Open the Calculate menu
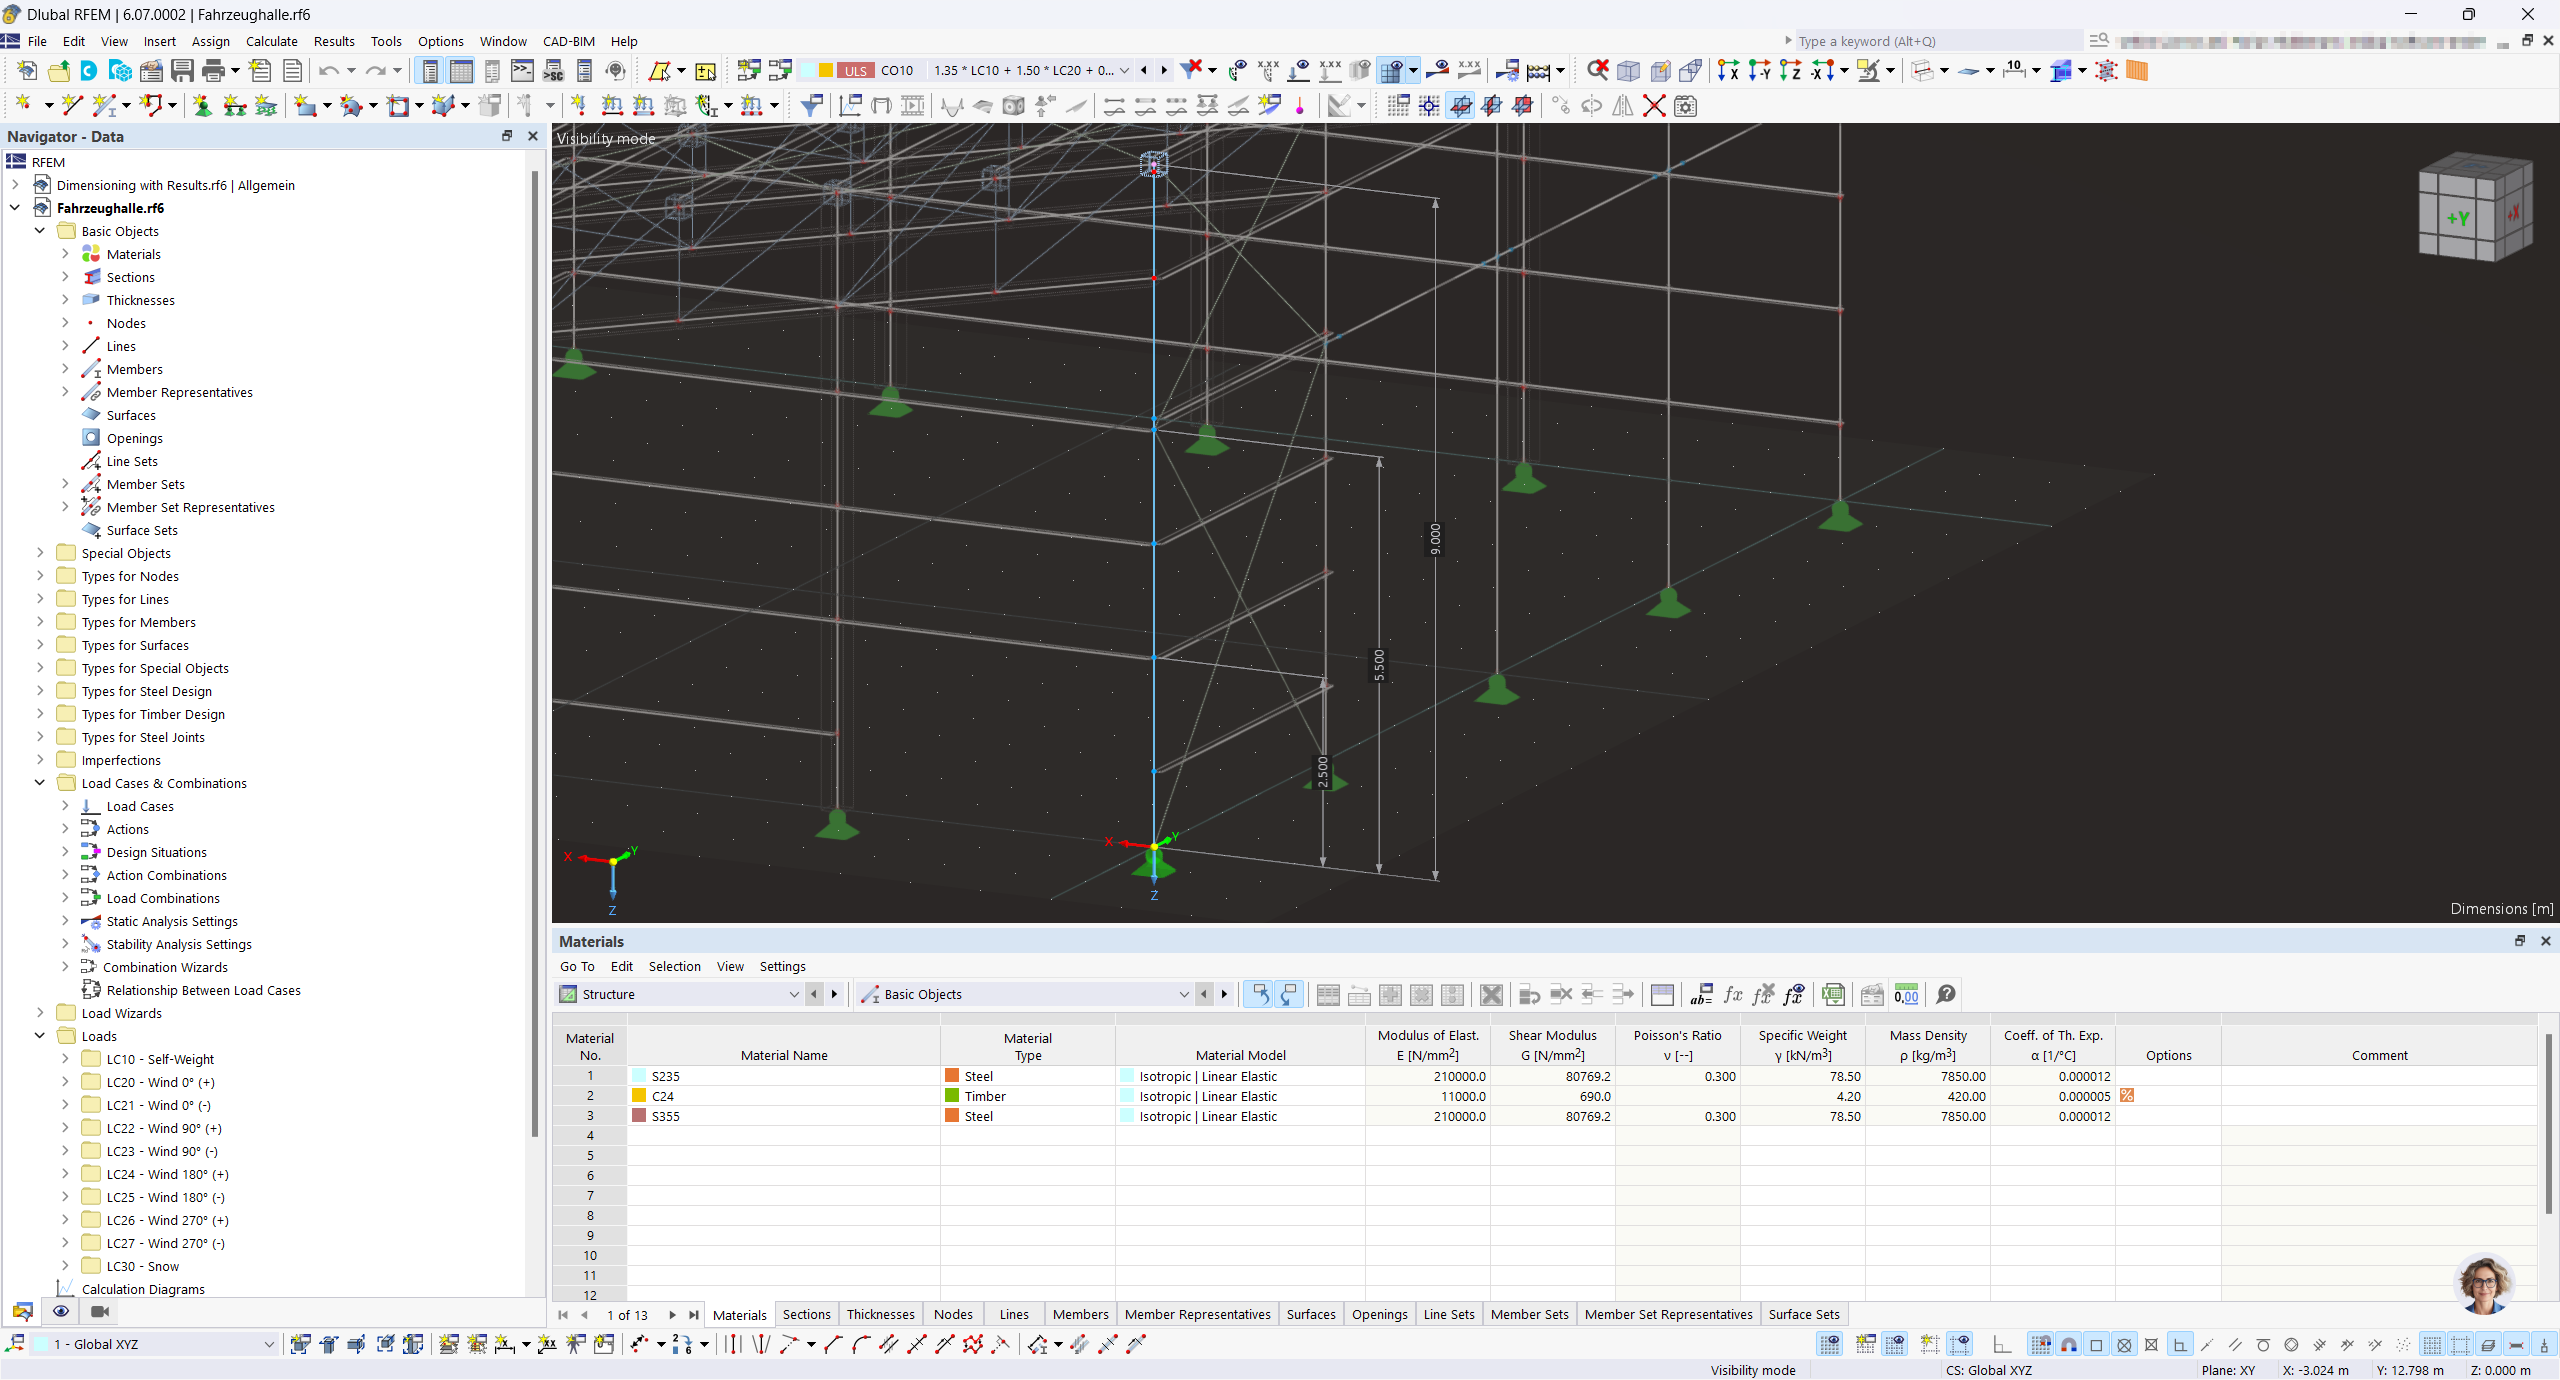Screen dimensions: 2560x1380 coord(272,41)
